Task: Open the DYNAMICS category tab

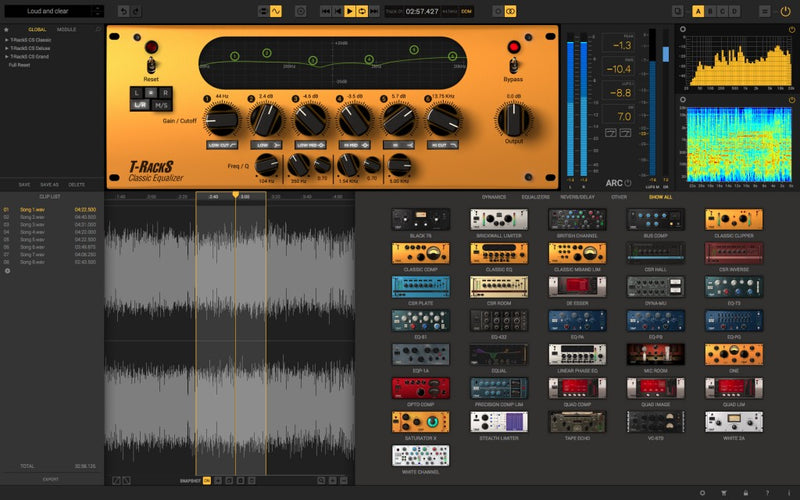Action: [x=494, y=197]
